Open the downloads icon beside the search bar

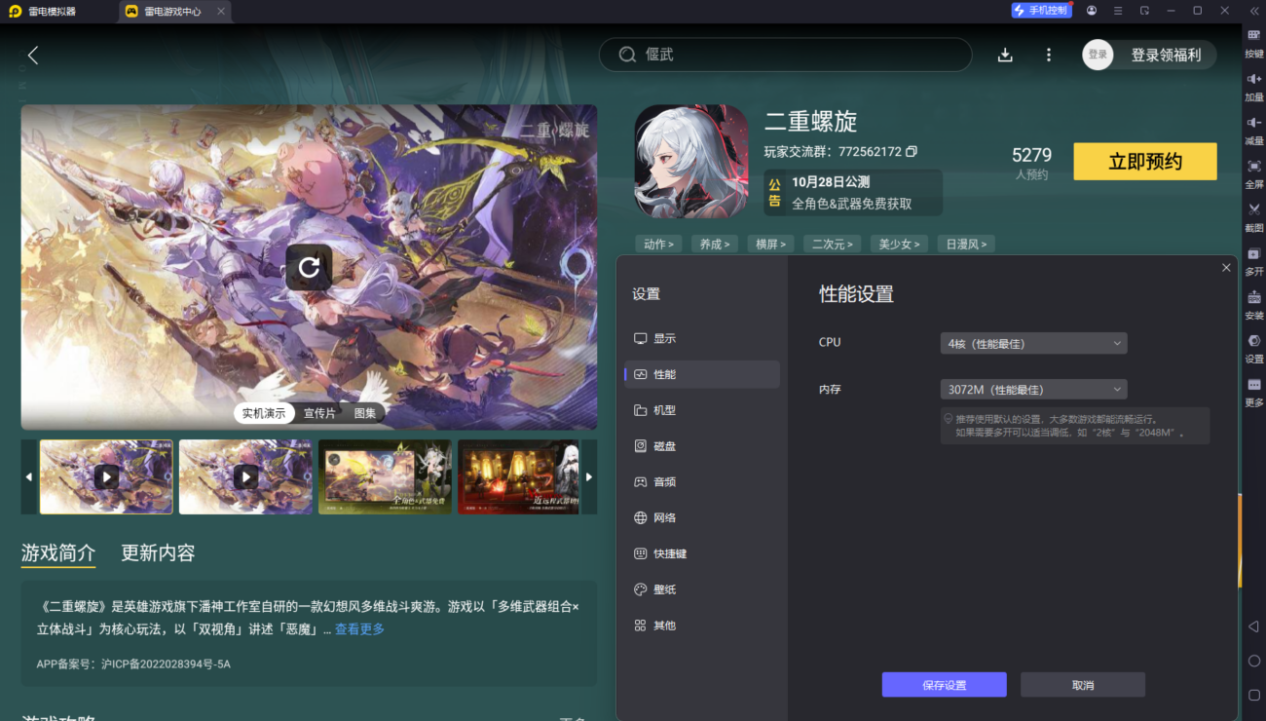coord(1005,55)
